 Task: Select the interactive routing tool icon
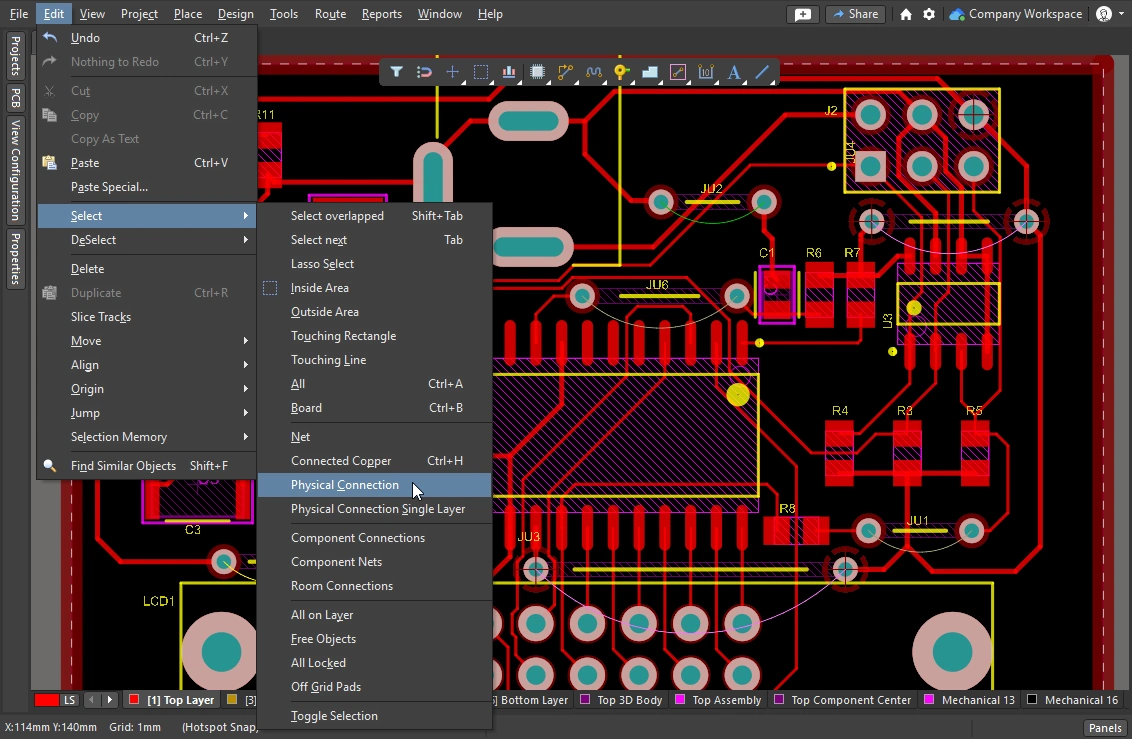pos(566,72)
